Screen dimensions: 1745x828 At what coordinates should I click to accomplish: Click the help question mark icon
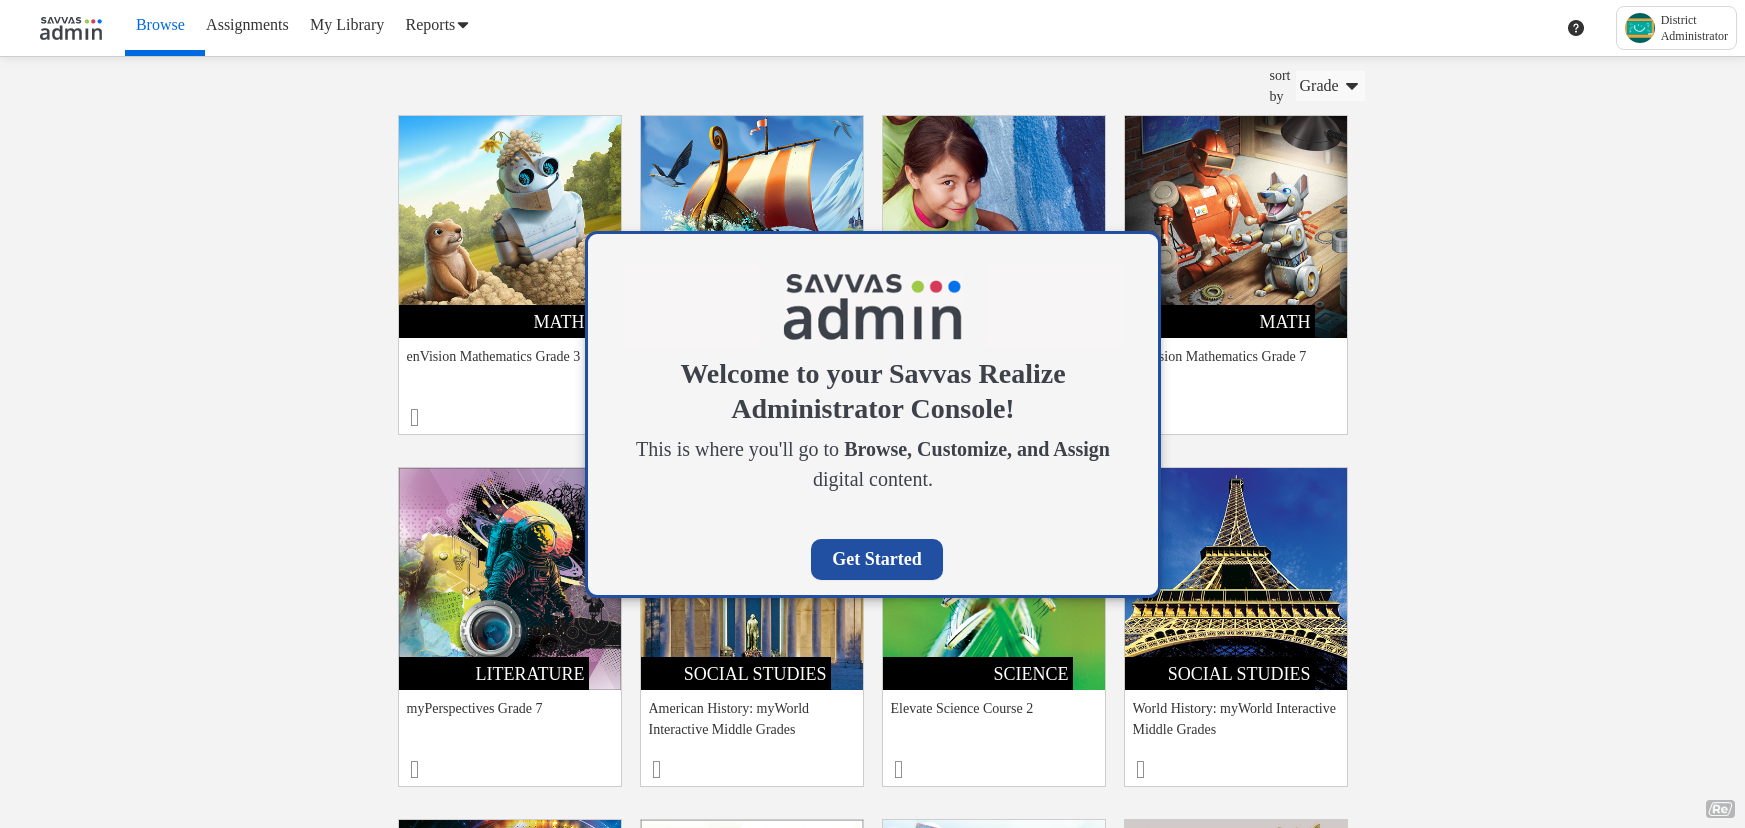point(1575,28)
